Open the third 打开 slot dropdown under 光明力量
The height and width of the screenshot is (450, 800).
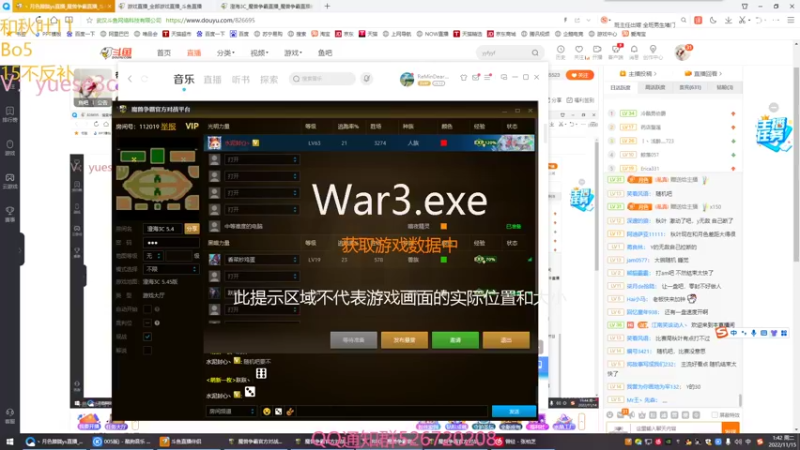[262, 193]
